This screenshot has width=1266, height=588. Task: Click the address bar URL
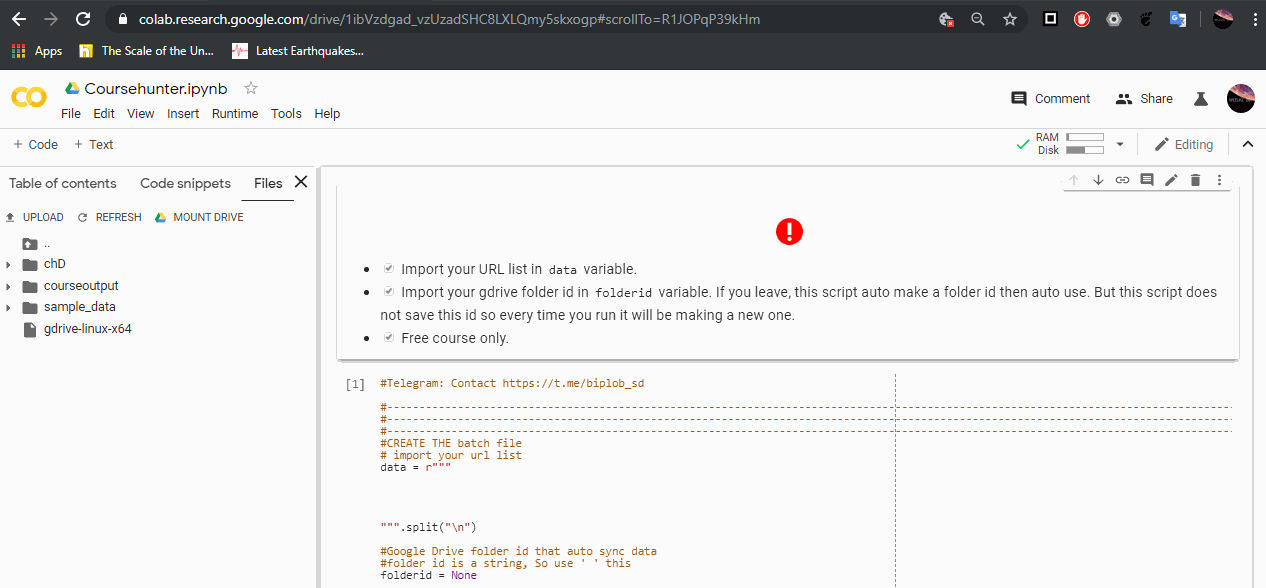point(449,19)
